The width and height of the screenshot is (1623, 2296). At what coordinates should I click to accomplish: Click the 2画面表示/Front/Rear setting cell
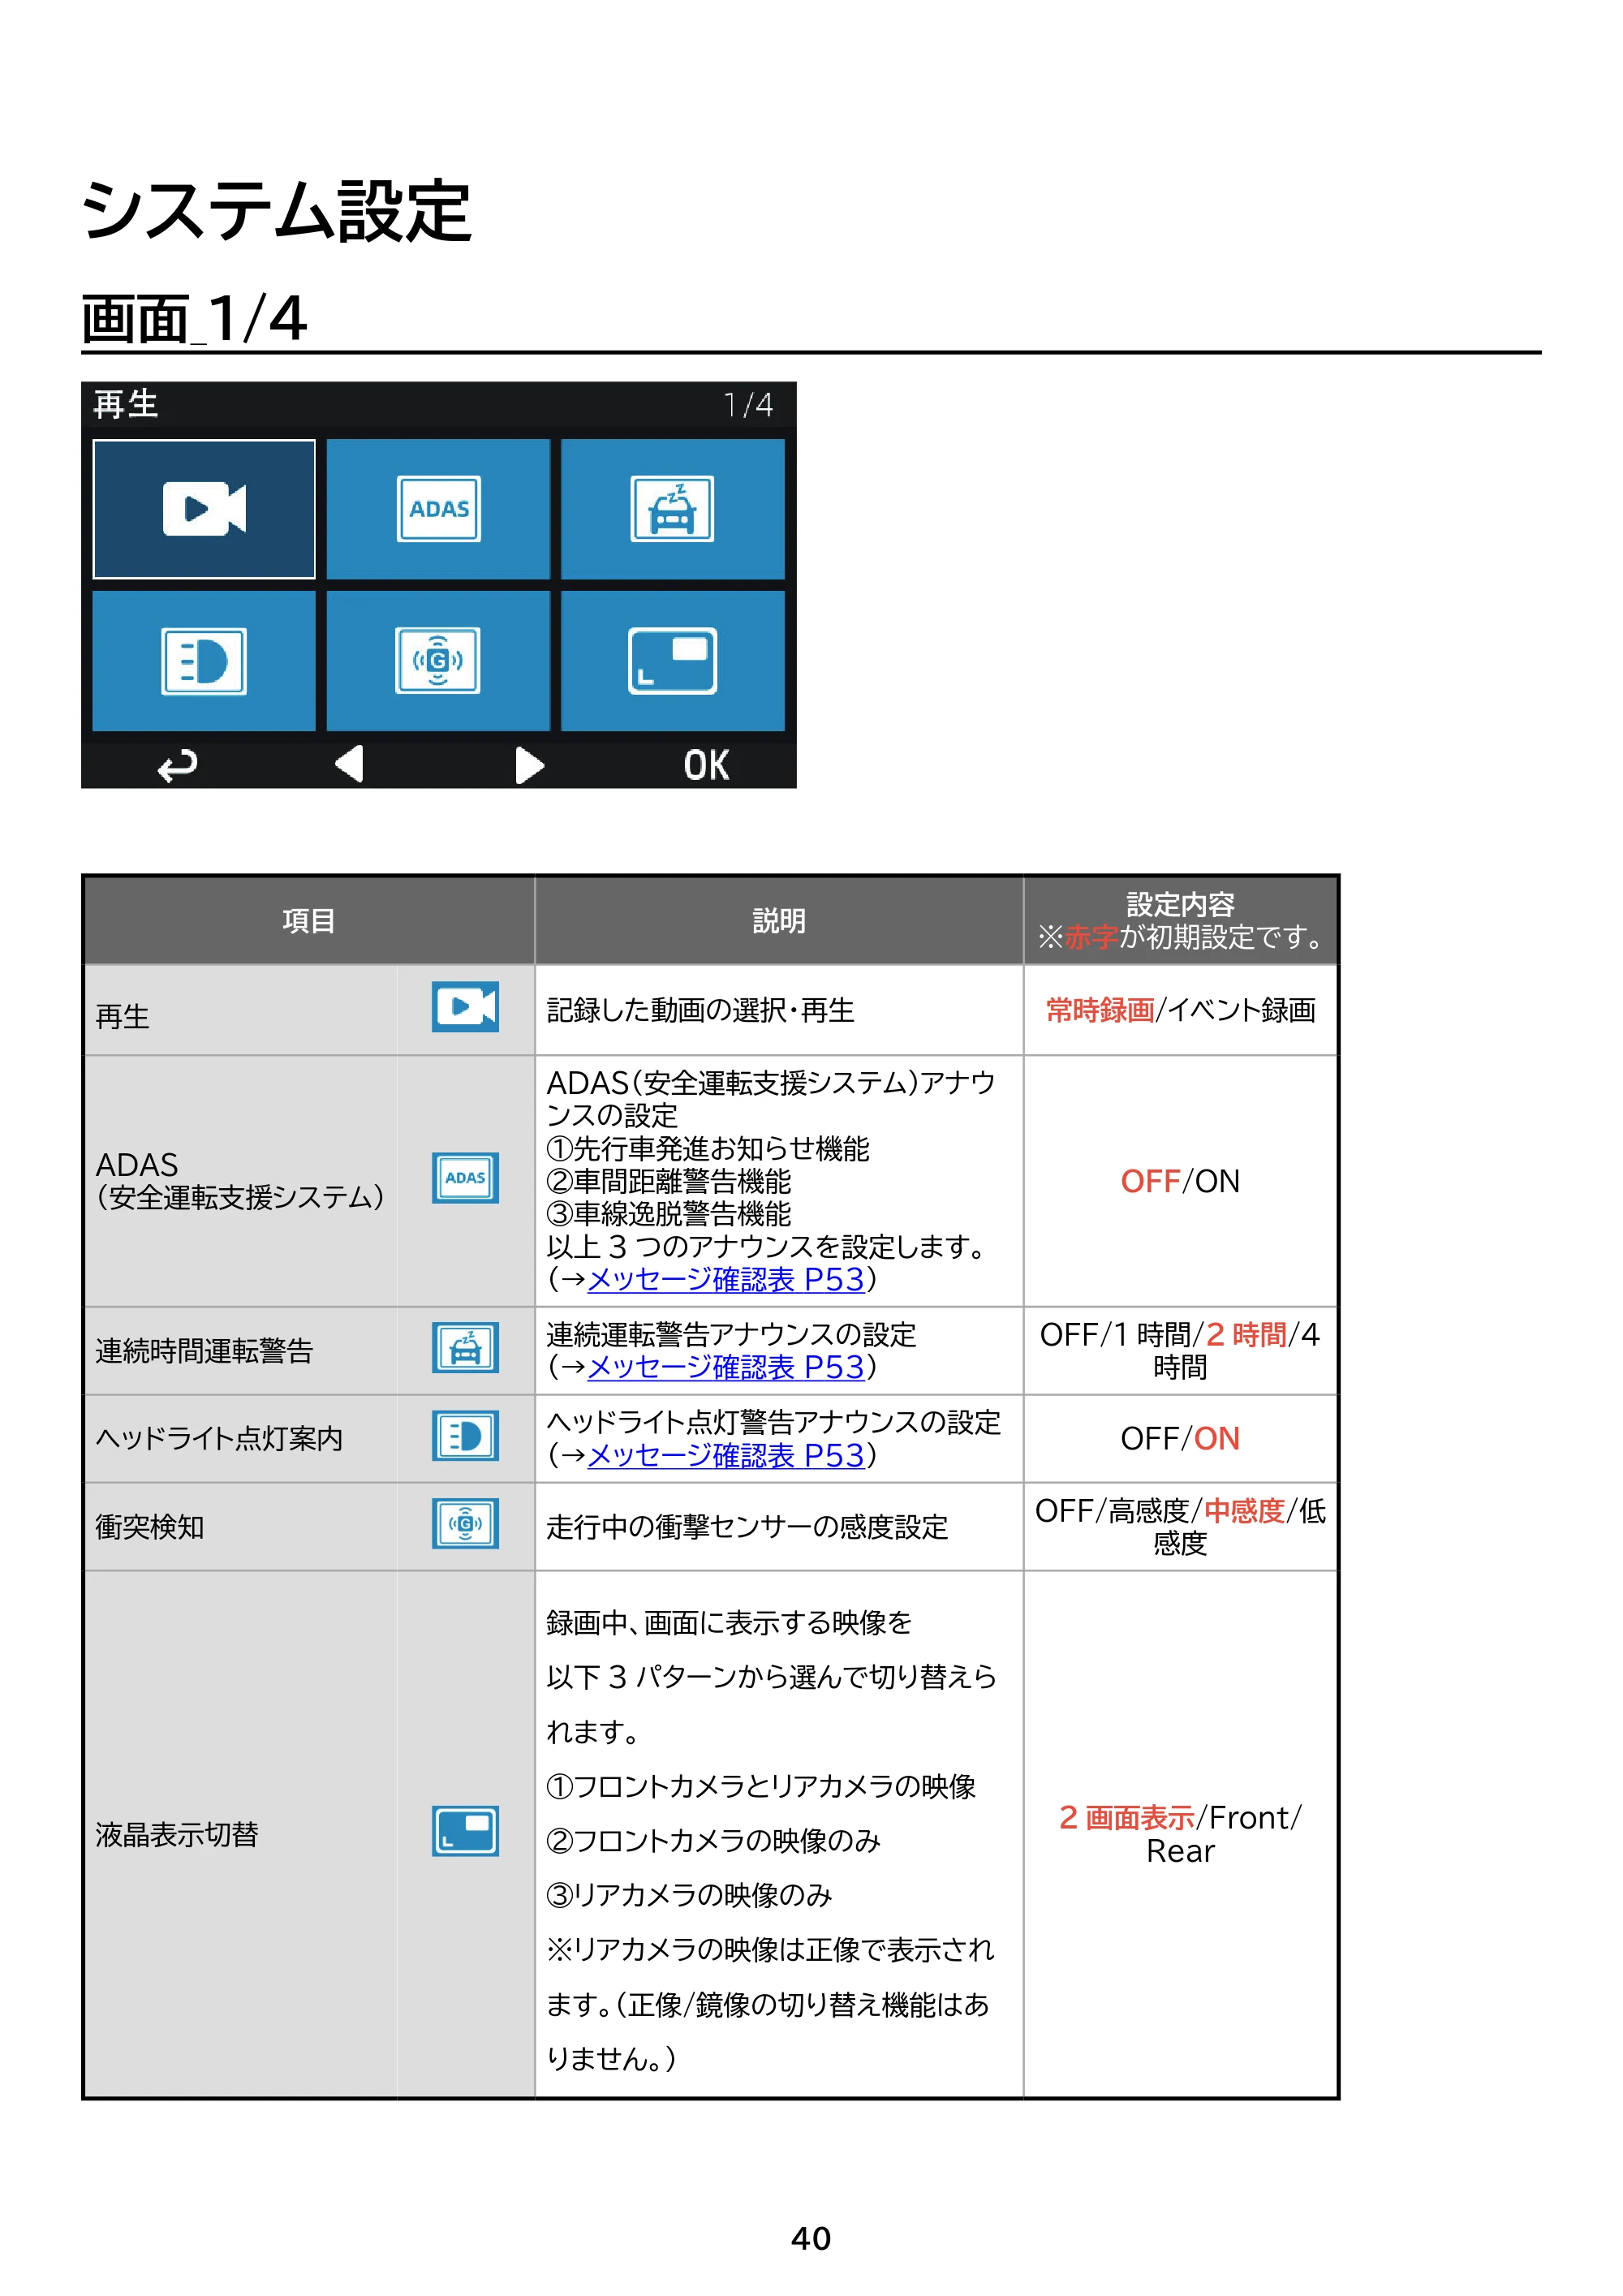[1180, 1834]
